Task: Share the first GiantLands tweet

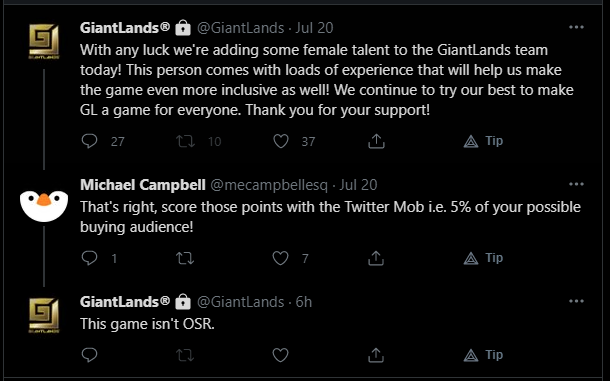Action: 376,141
